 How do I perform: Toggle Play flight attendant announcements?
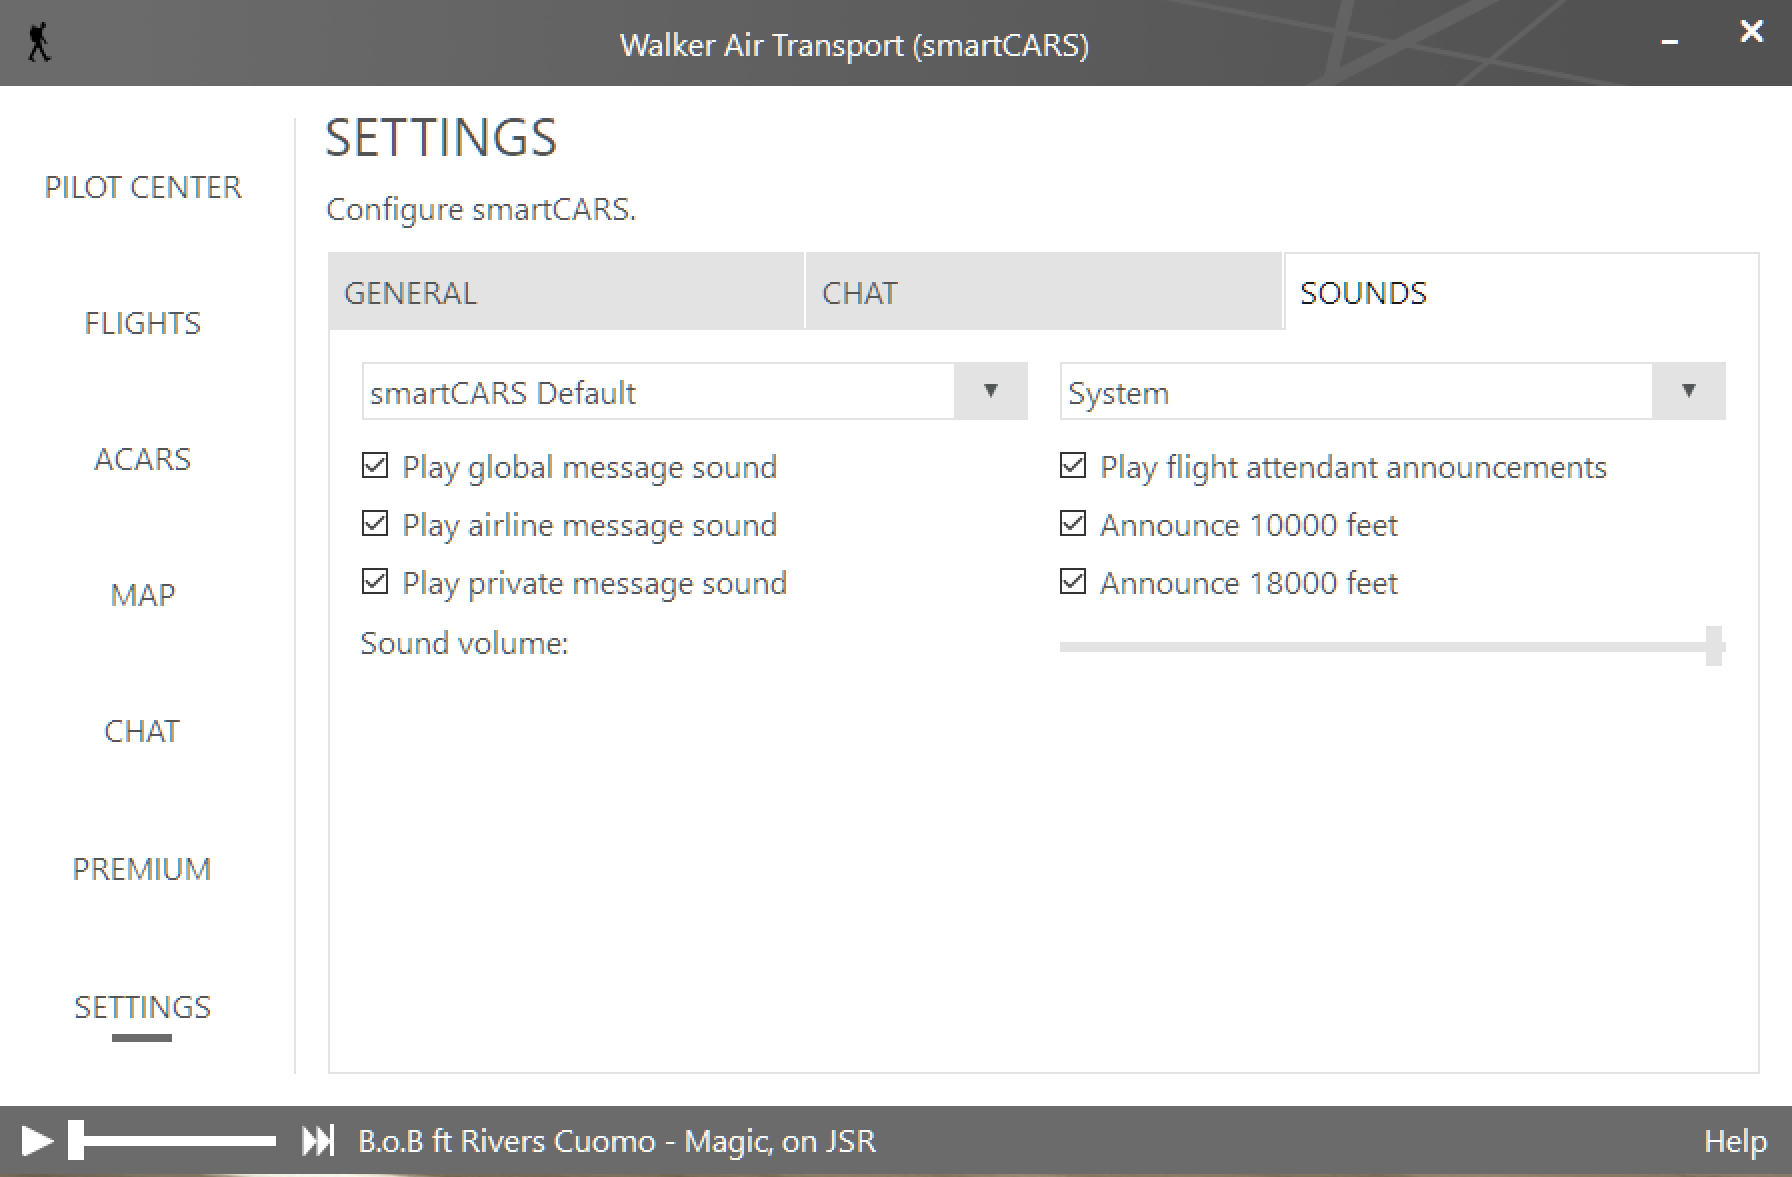tap(1073, 466)
